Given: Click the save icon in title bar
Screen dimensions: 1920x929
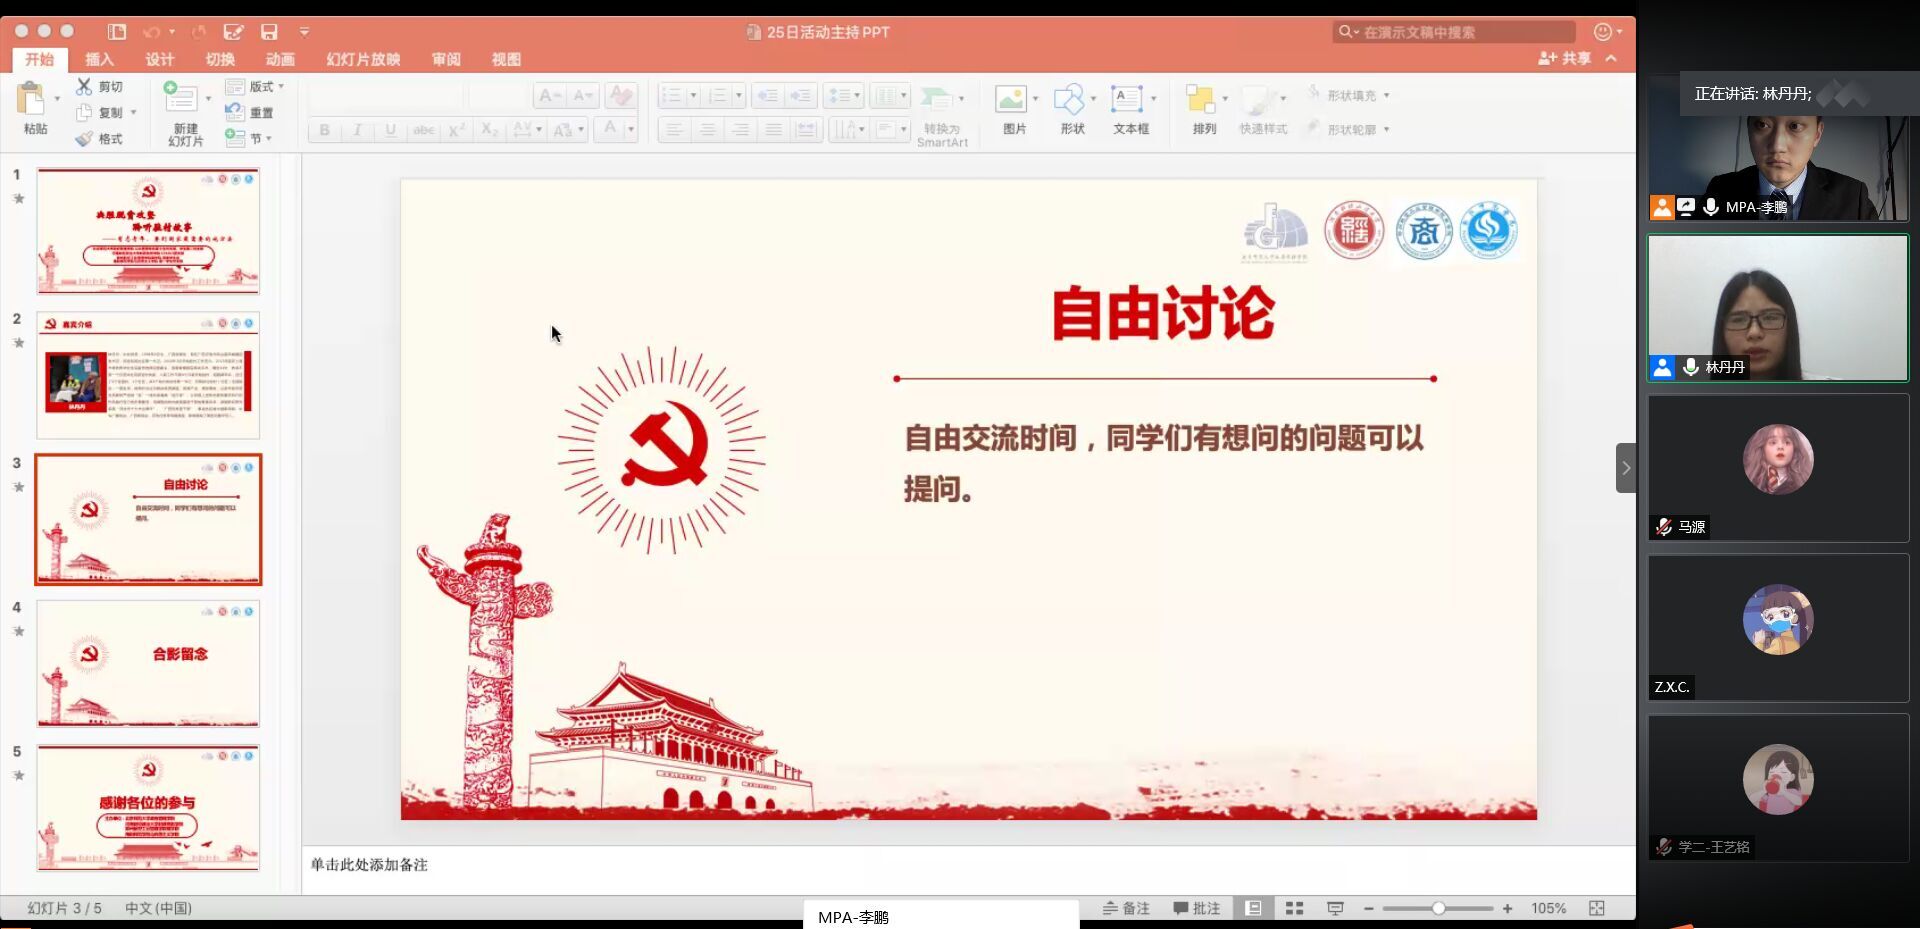Looking at the screenshot, I should [269, 32].
